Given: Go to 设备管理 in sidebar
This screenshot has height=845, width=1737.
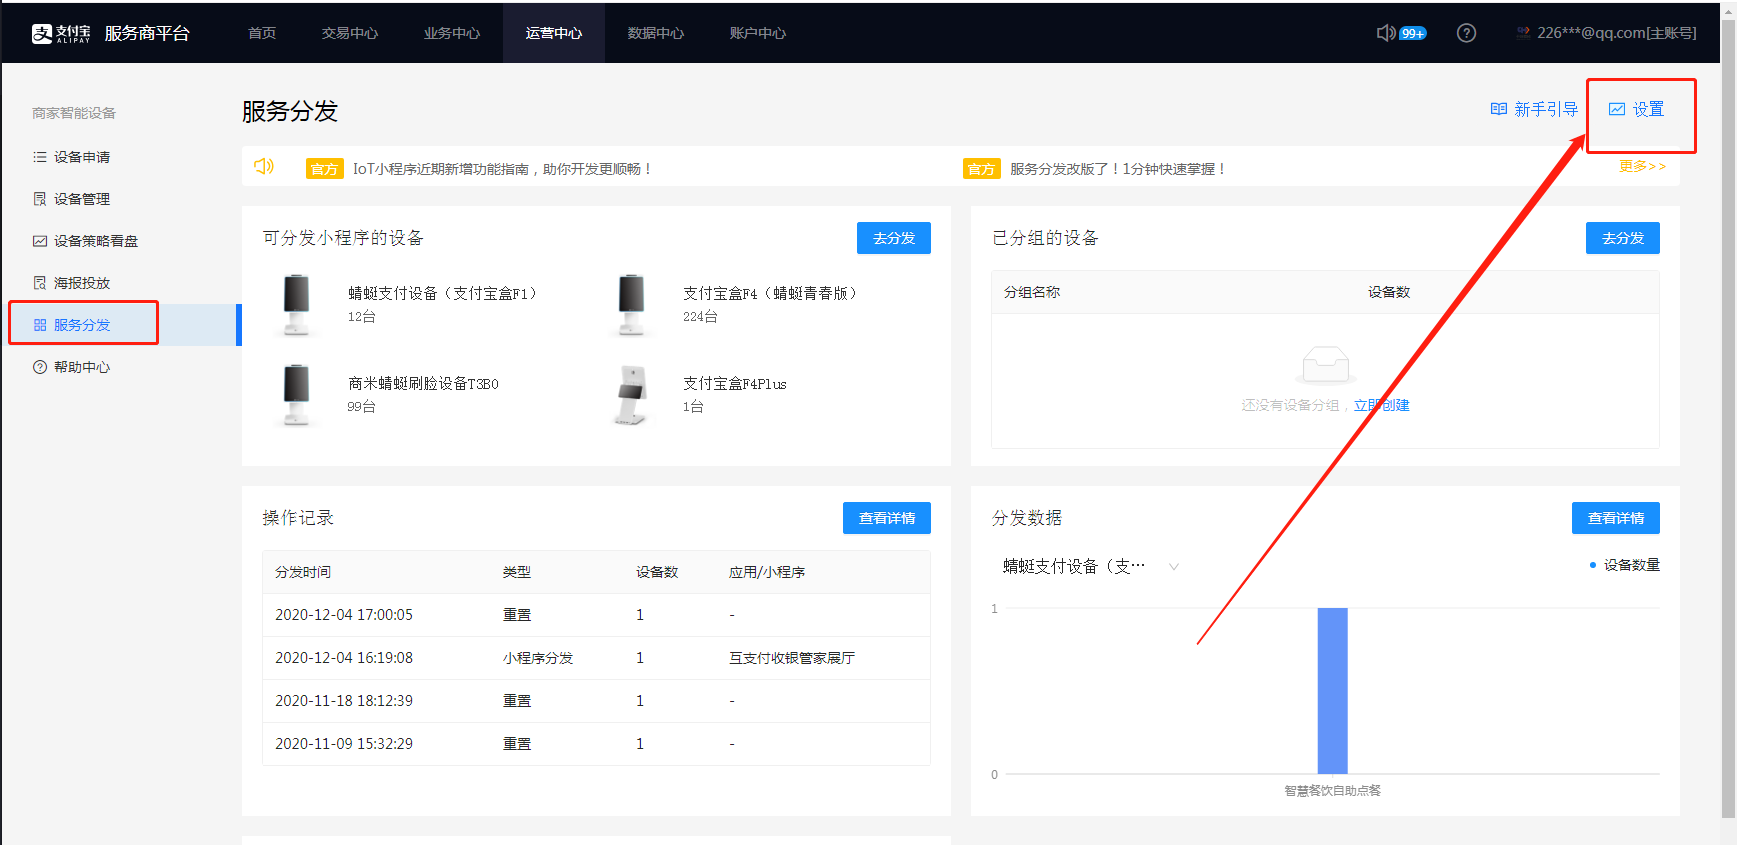Looking at the screenshot, I should (82, 199).
